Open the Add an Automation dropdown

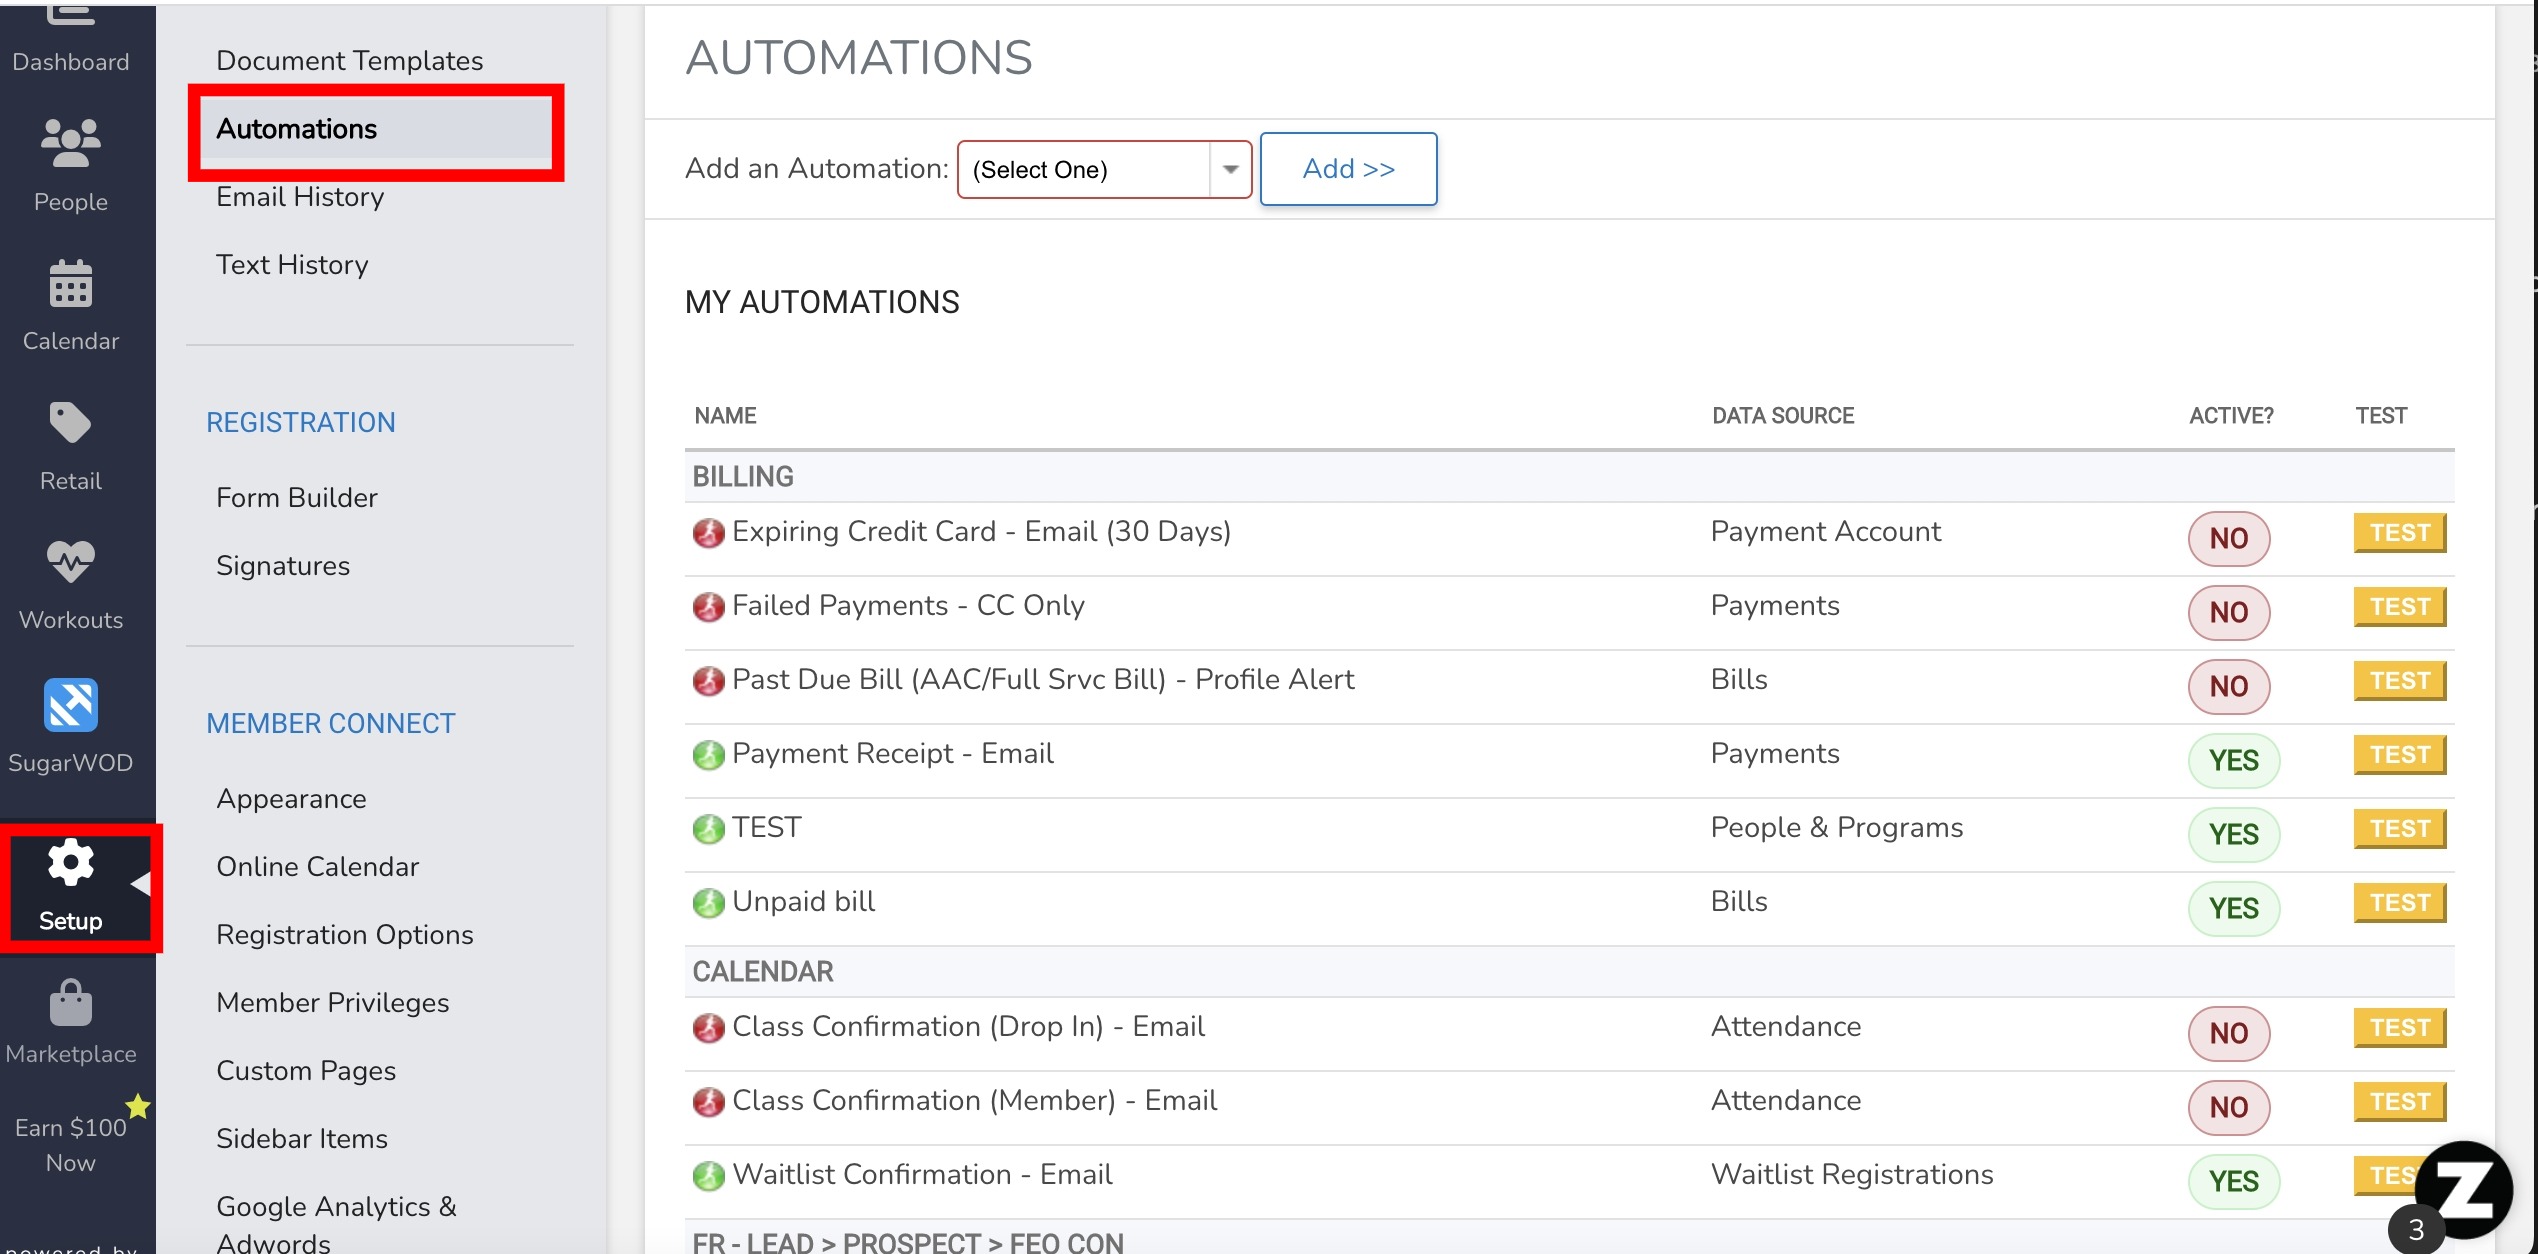coord(1104,169)
